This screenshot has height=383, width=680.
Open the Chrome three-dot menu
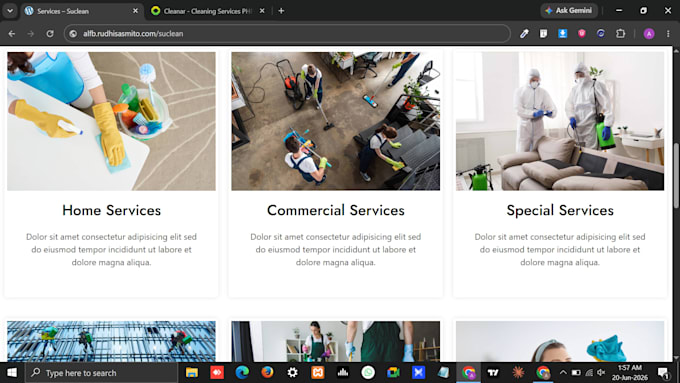(668, 33)
